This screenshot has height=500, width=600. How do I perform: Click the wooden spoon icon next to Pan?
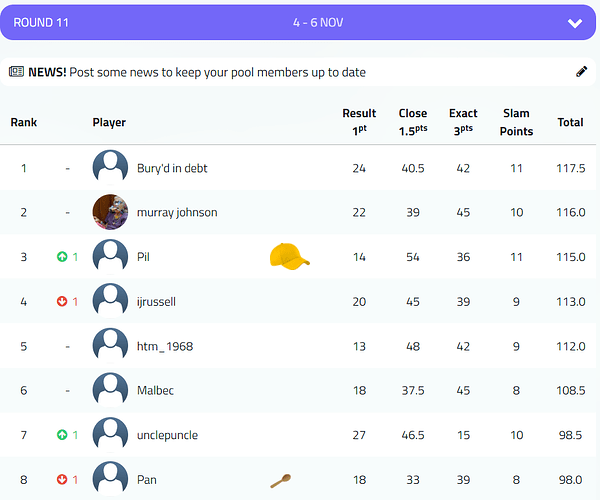pyautogui.click(x=281, y=480)
